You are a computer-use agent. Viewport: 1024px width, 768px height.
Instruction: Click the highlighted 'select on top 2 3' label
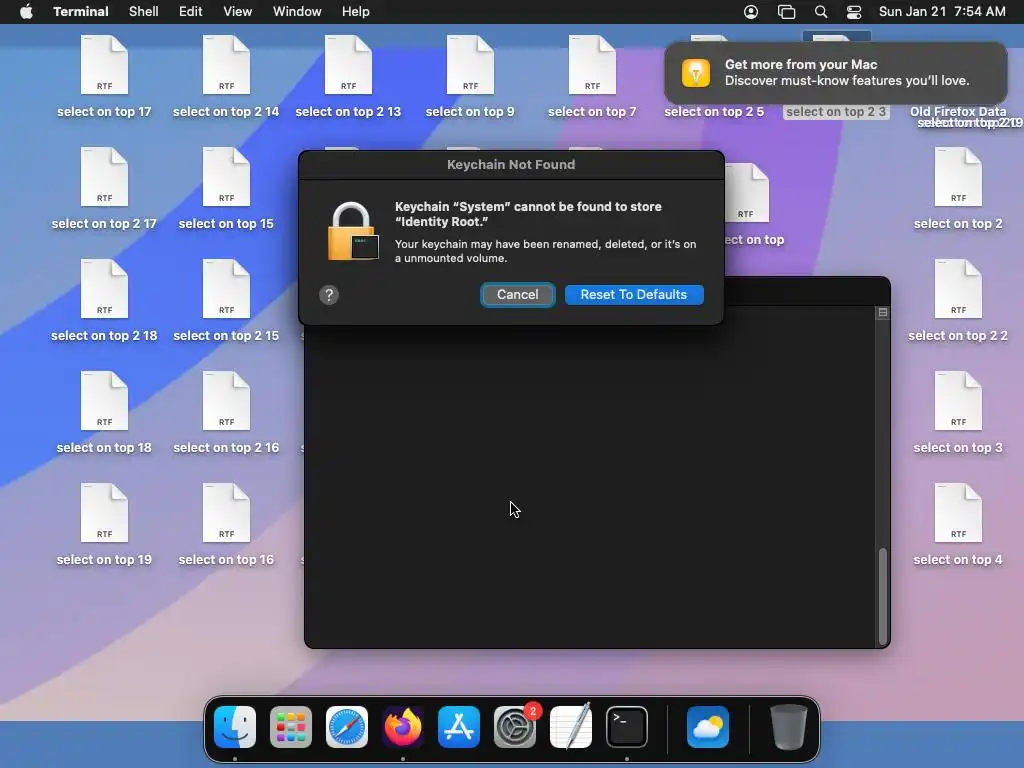pyautogui.click(x=836, y=112)
